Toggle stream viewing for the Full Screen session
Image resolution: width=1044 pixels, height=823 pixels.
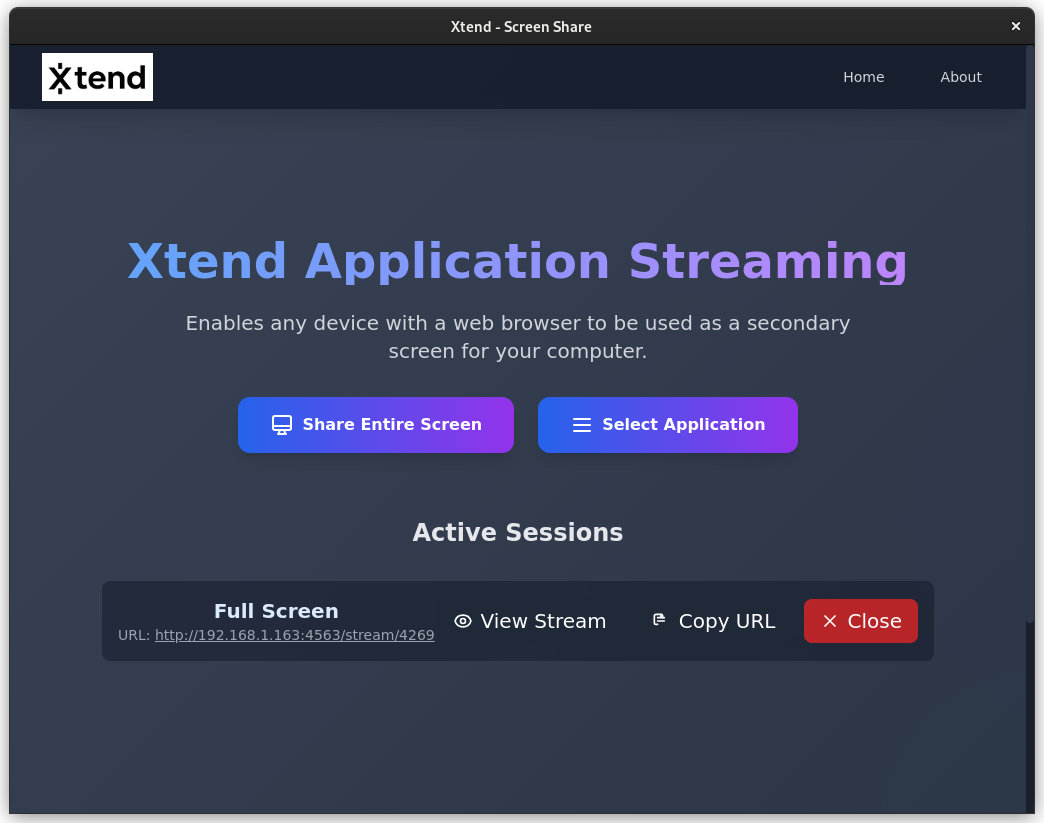pyautogui.click(x=530, y=621)
